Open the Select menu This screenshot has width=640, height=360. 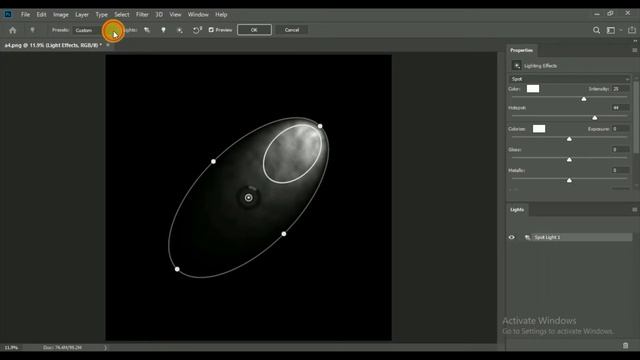121,14
